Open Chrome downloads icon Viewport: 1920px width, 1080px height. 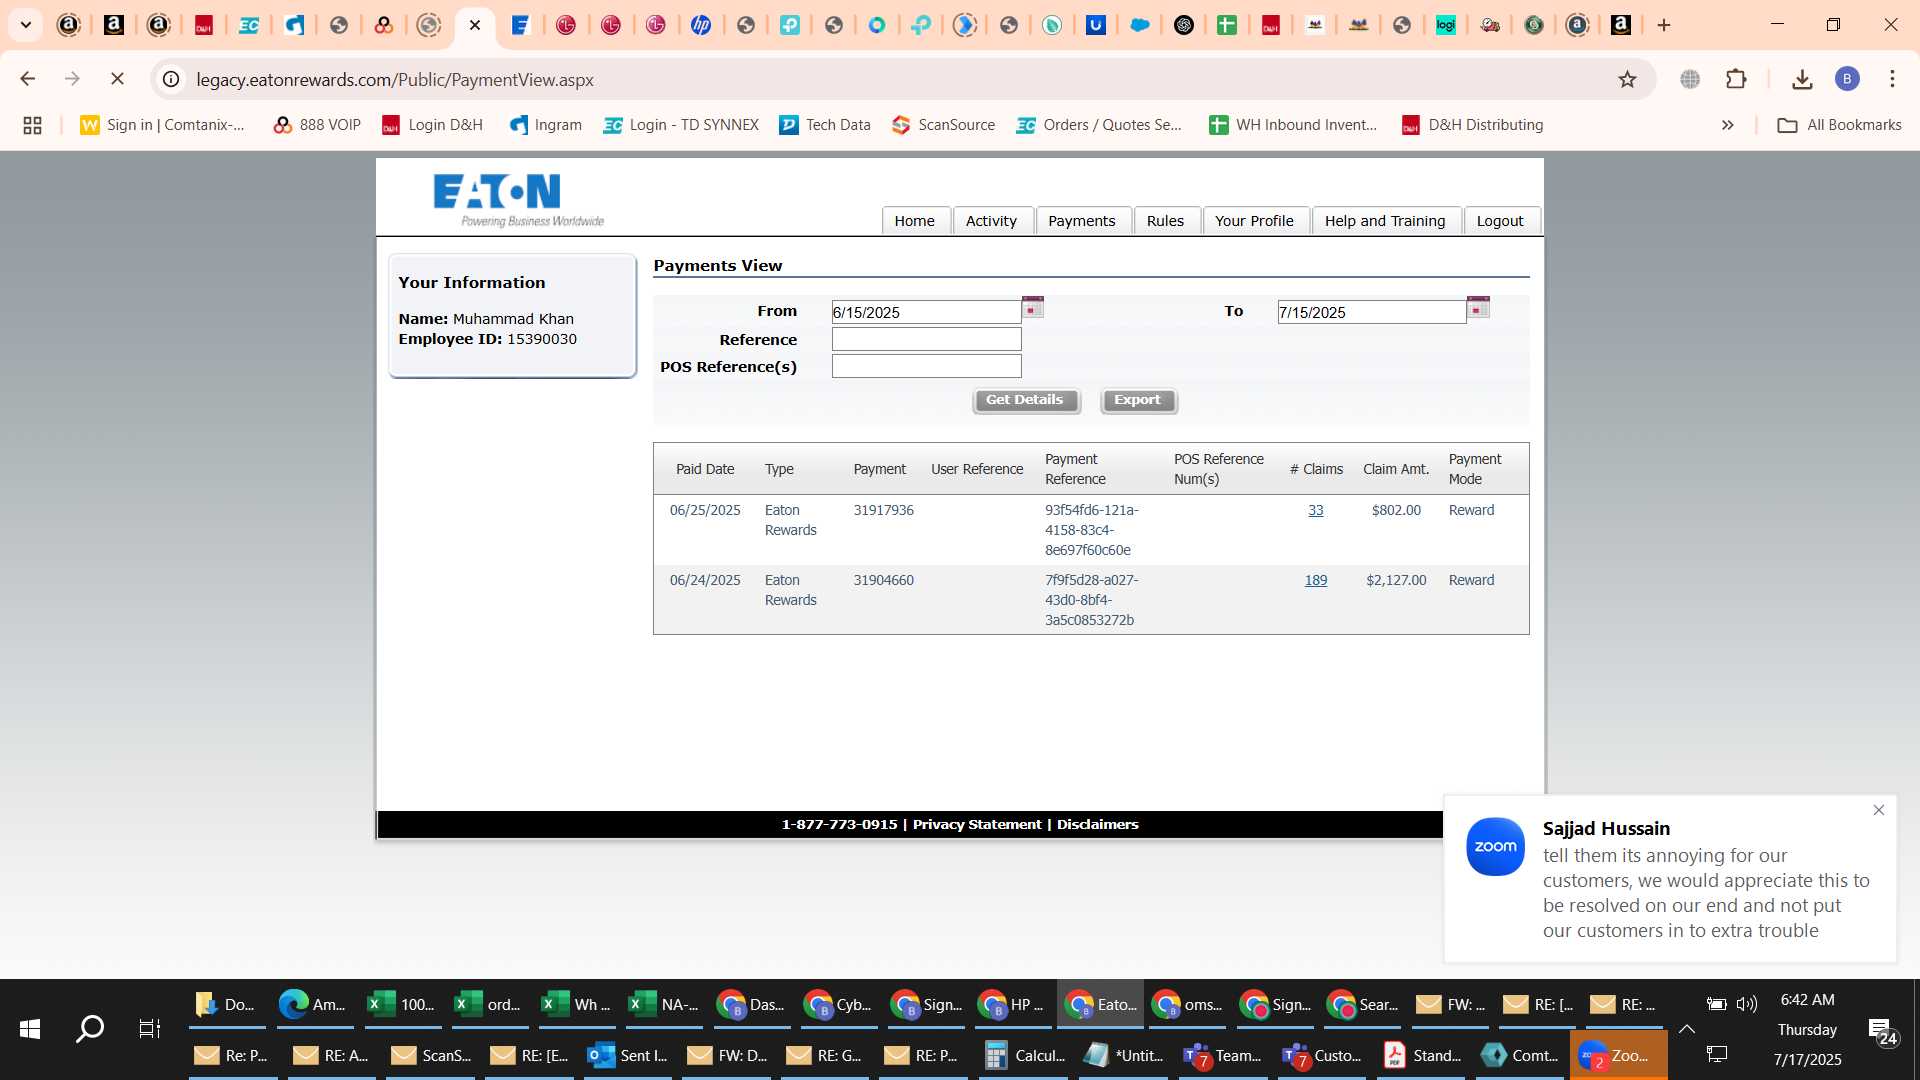(1802, 79)
